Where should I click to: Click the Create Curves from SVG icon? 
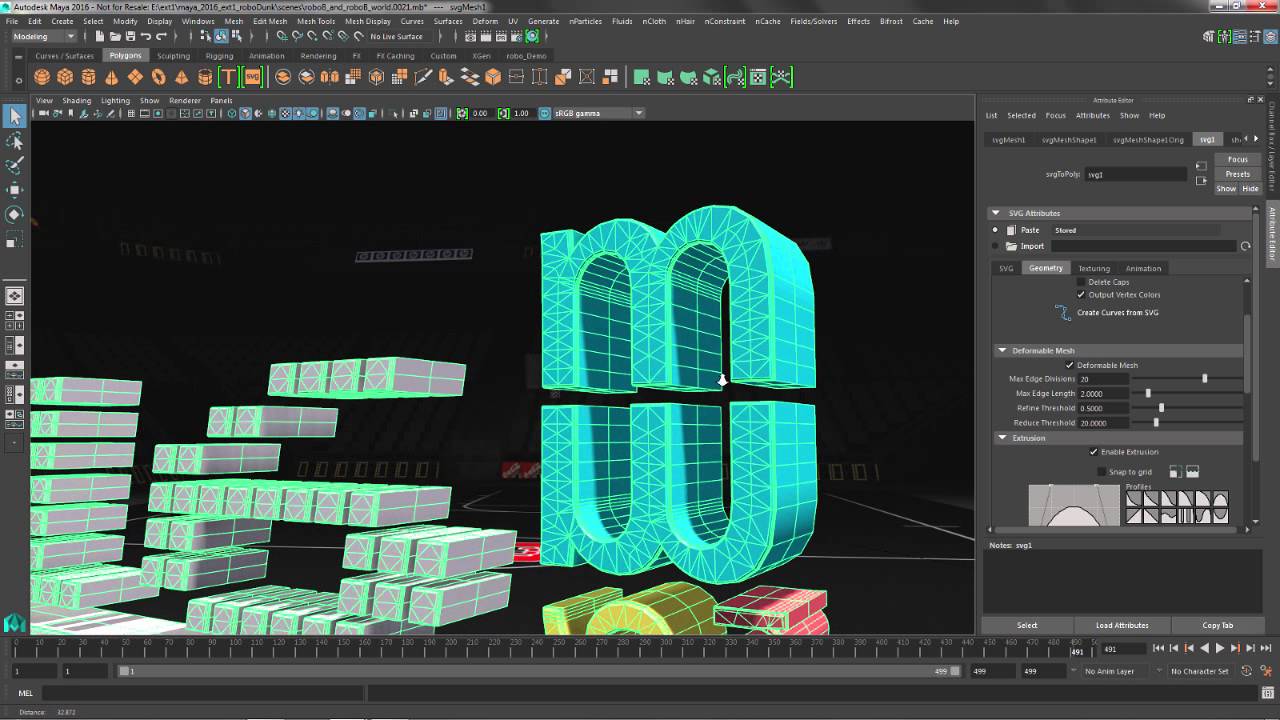[1062, 312]
